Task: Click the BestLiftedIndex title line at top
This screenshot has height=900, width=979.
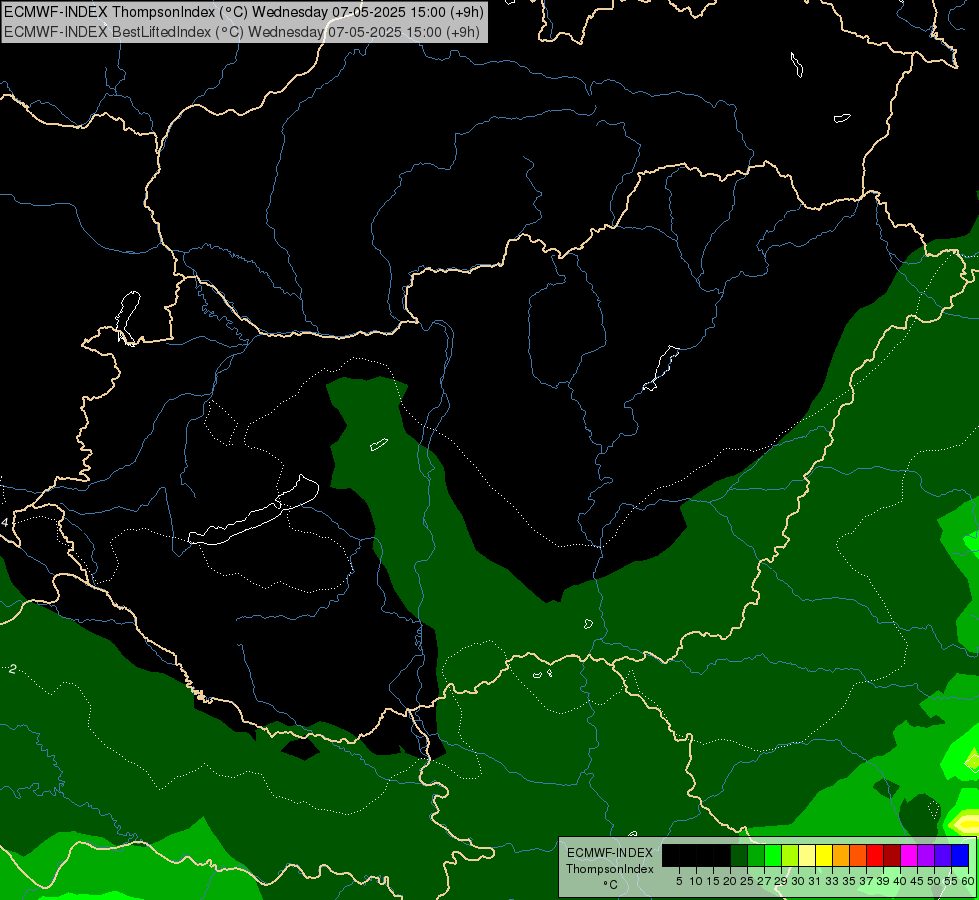Action: (x=242, y=32)
